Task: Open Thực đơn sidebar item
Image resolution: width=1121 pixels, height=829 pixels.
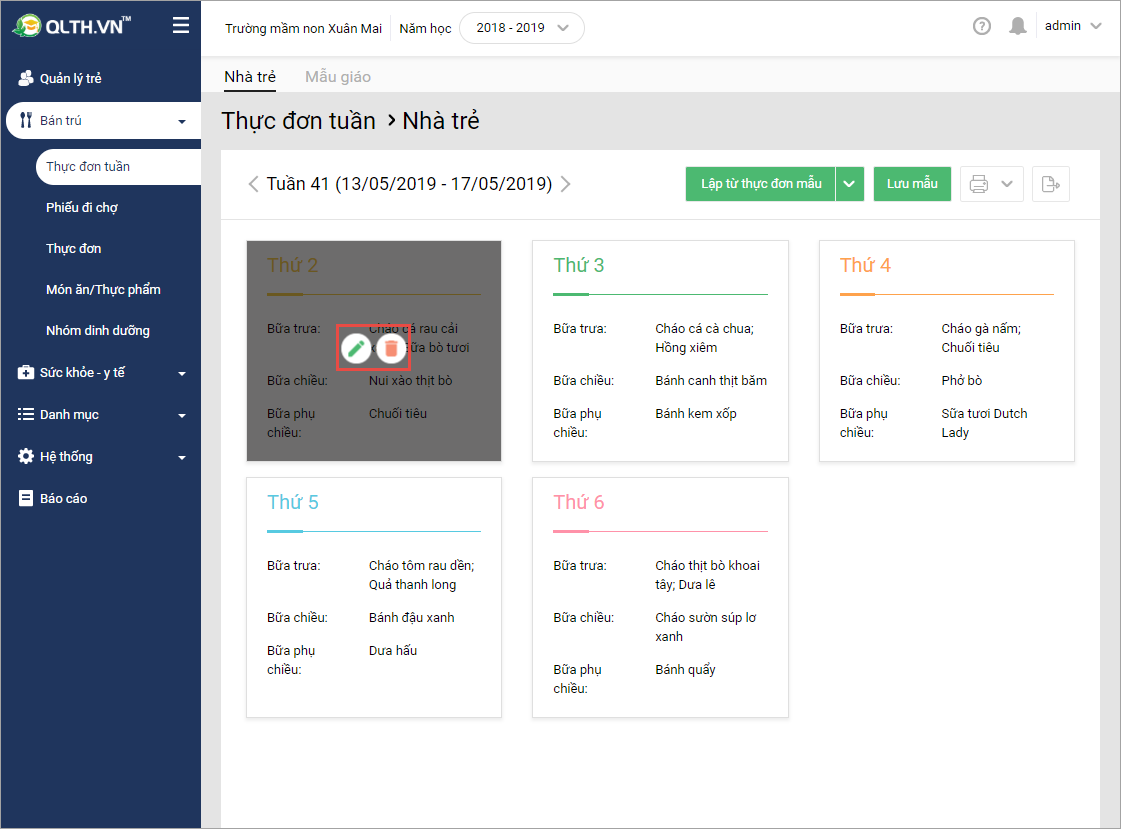Action: 74,249
